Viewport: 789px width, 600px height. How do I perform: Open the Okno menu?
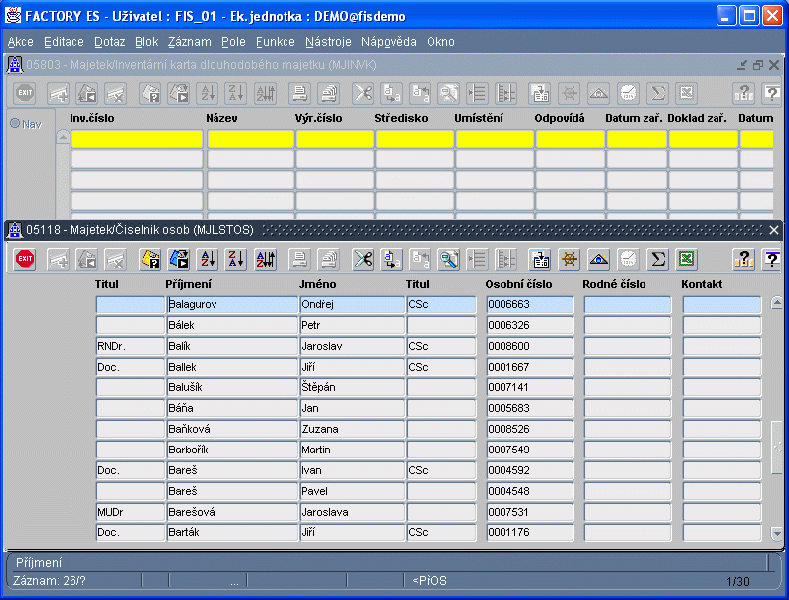coord(441,42)
